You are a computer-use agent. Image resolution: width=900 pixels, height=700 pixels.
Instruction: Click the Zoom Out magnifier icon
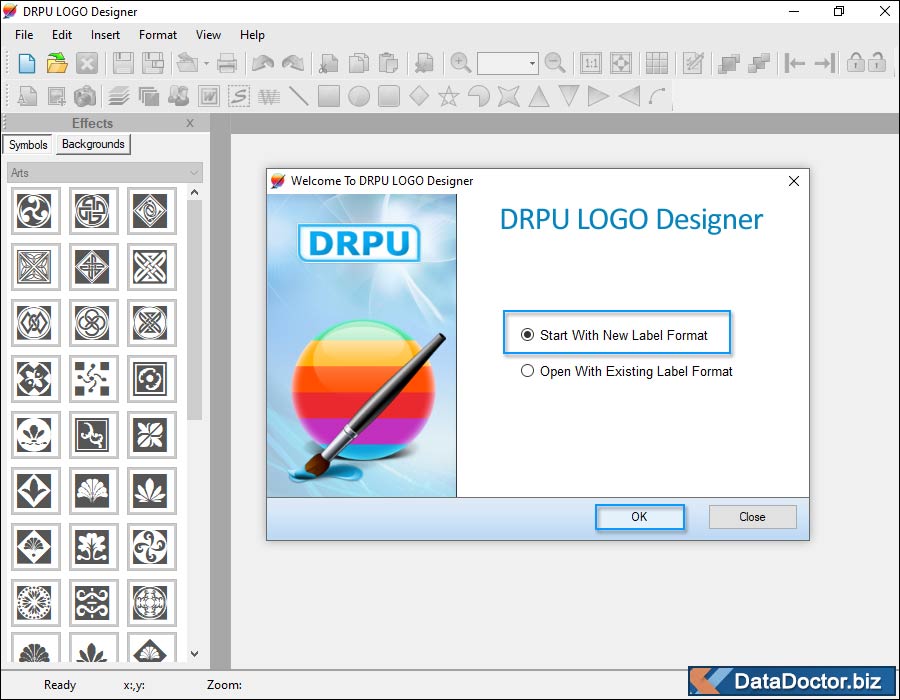[x=555, y=63]
